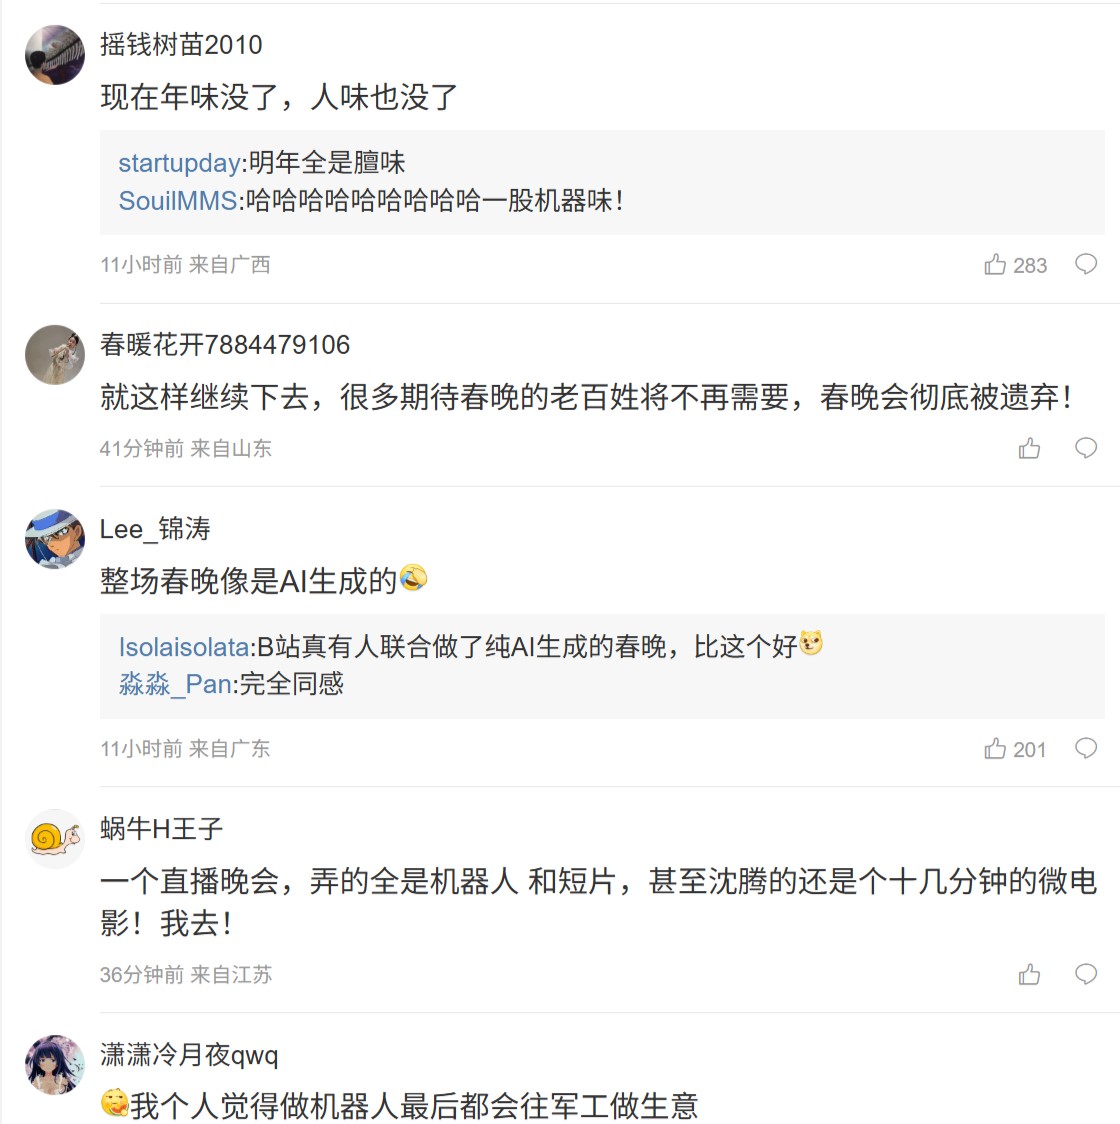The width and height of the screenshot is (1120, 1124).
Task: Open startupday's profile link
Action: click(179, 163)
